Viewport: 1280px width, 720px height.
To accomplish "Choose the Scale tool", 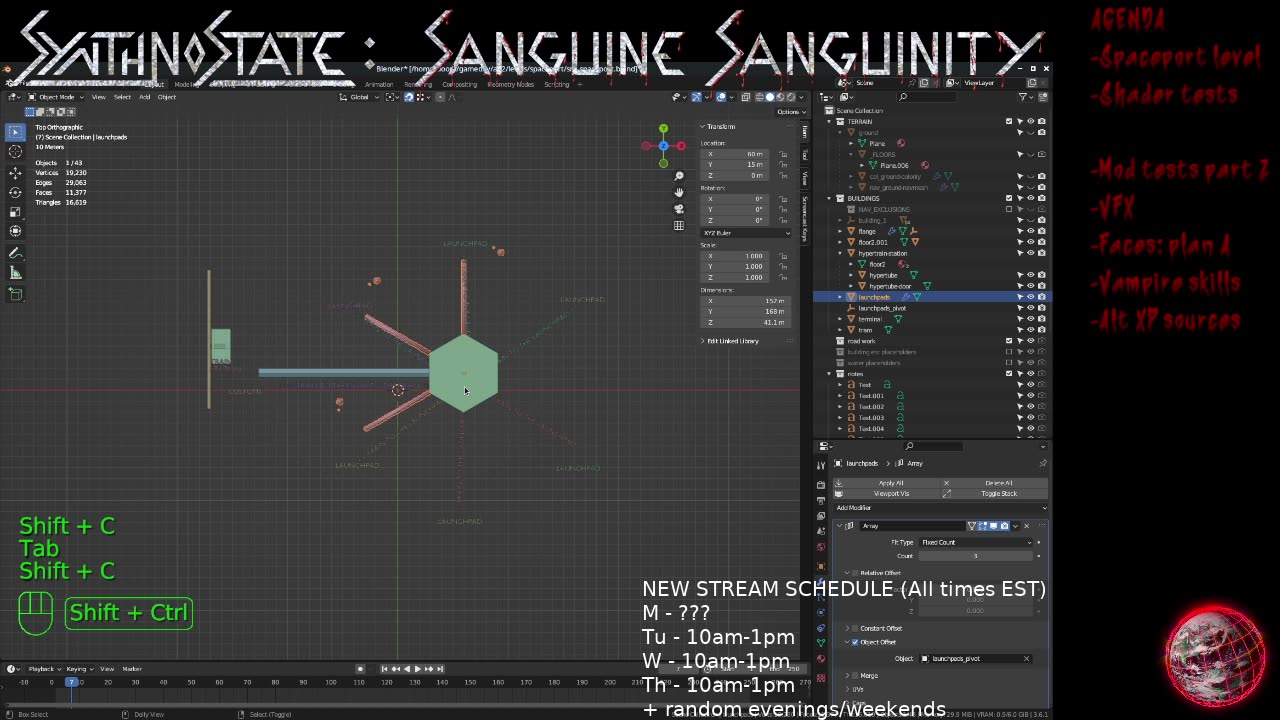I will [15, 211].
